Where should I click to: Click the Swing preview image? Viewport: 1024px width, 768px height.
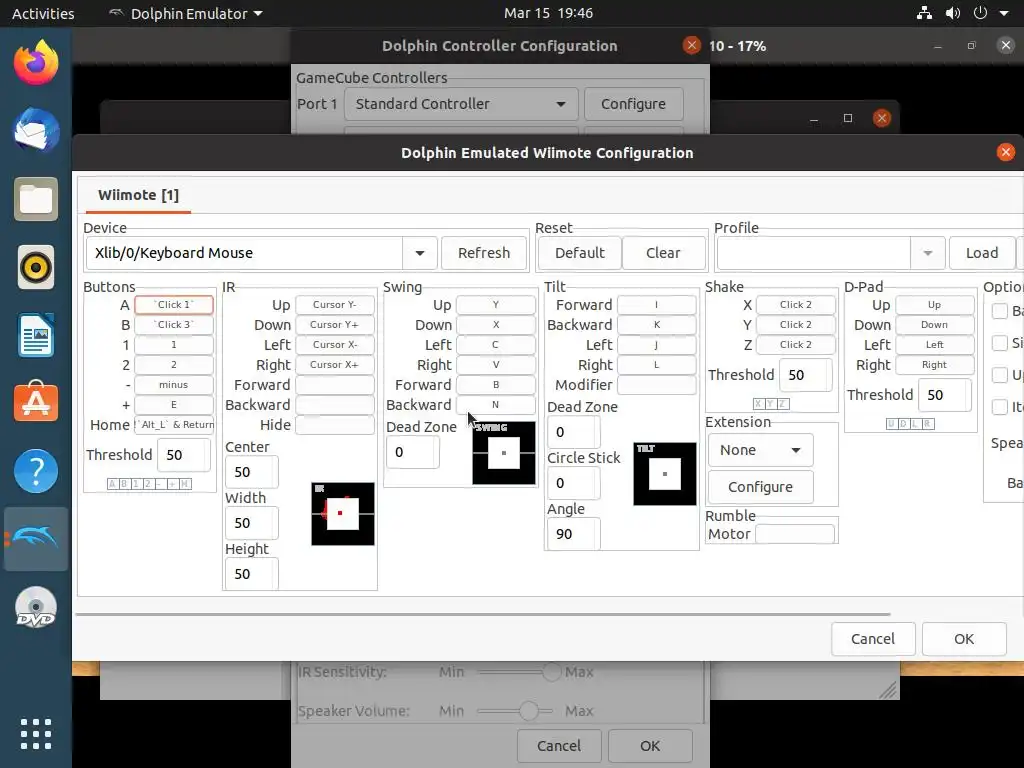coord(504,453)
